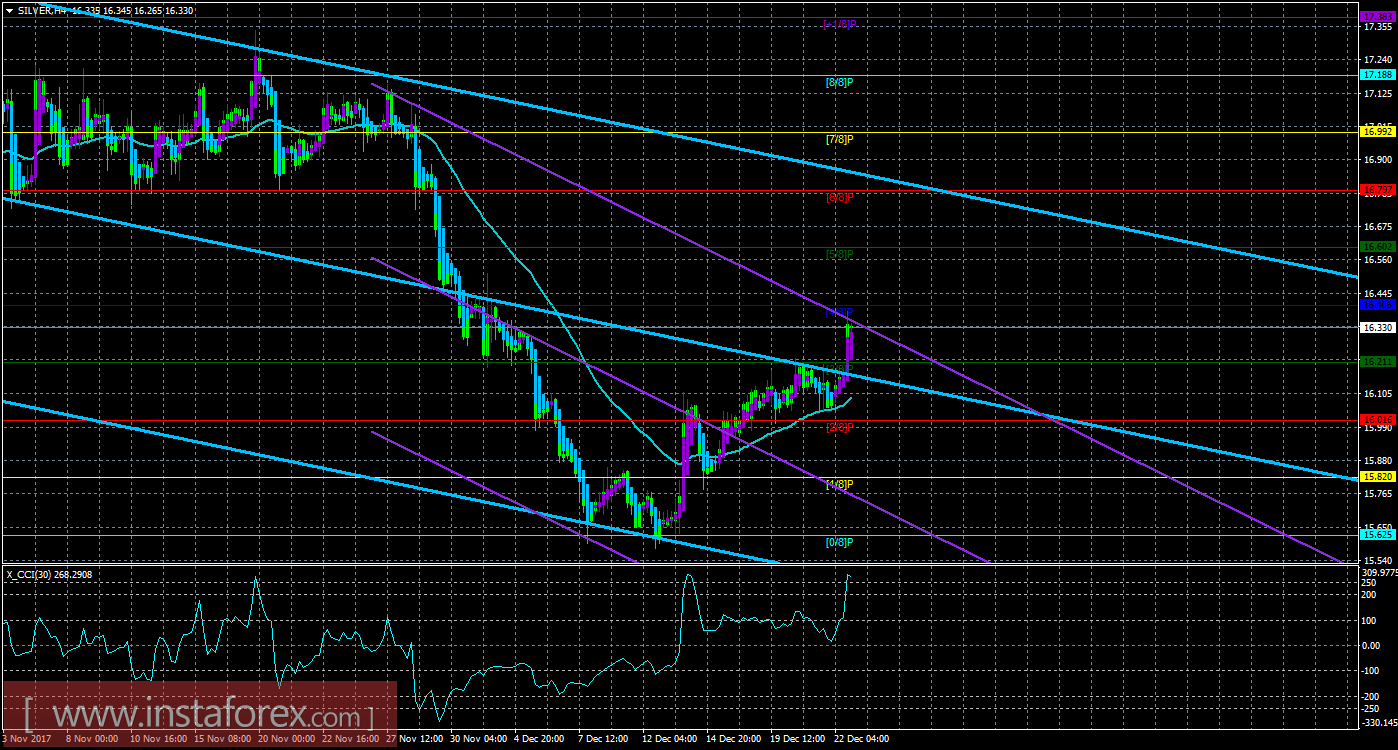
Task: Click the -330.145 value on CCI scale
Action: (1379, 723)
